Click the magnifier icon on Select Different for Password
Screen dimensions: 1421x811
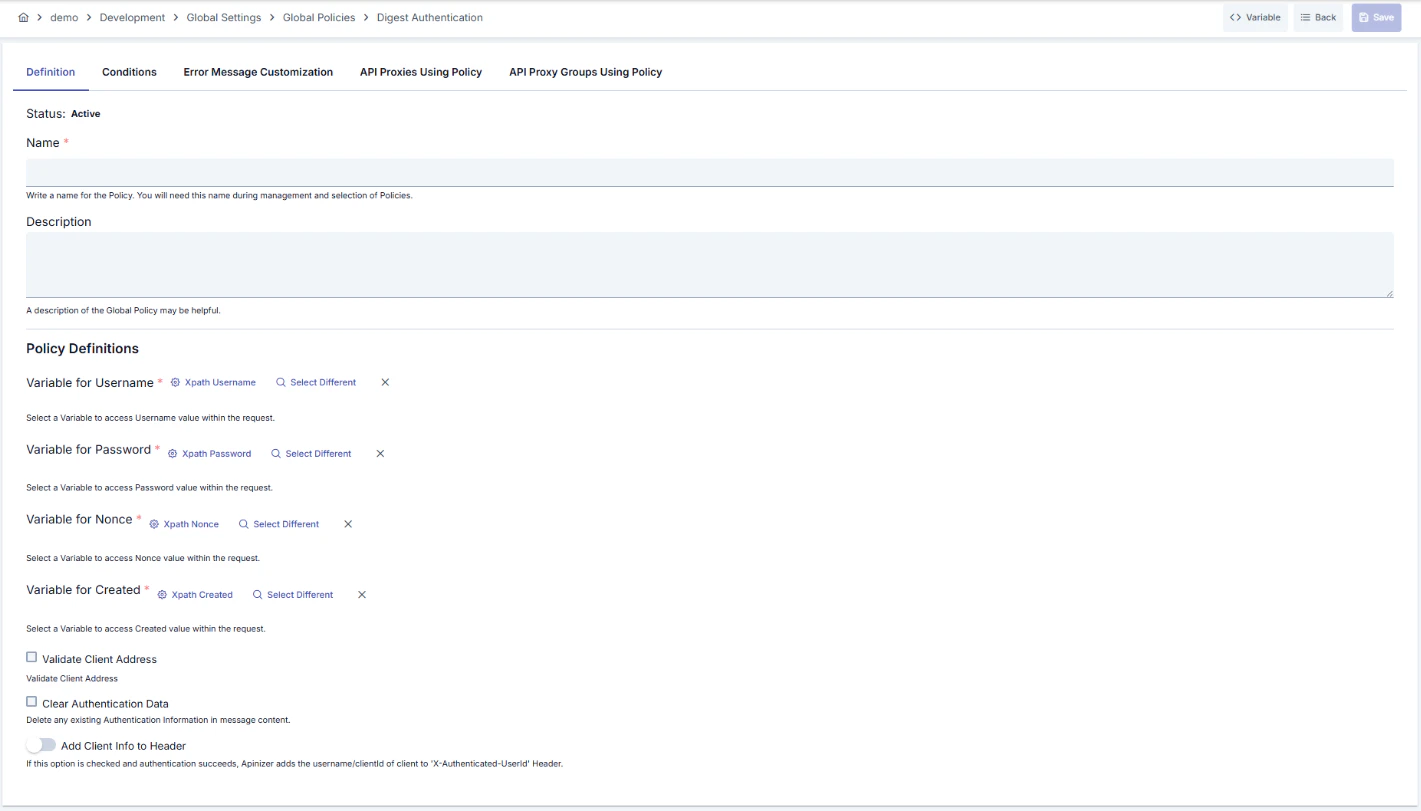coord(275,453)
